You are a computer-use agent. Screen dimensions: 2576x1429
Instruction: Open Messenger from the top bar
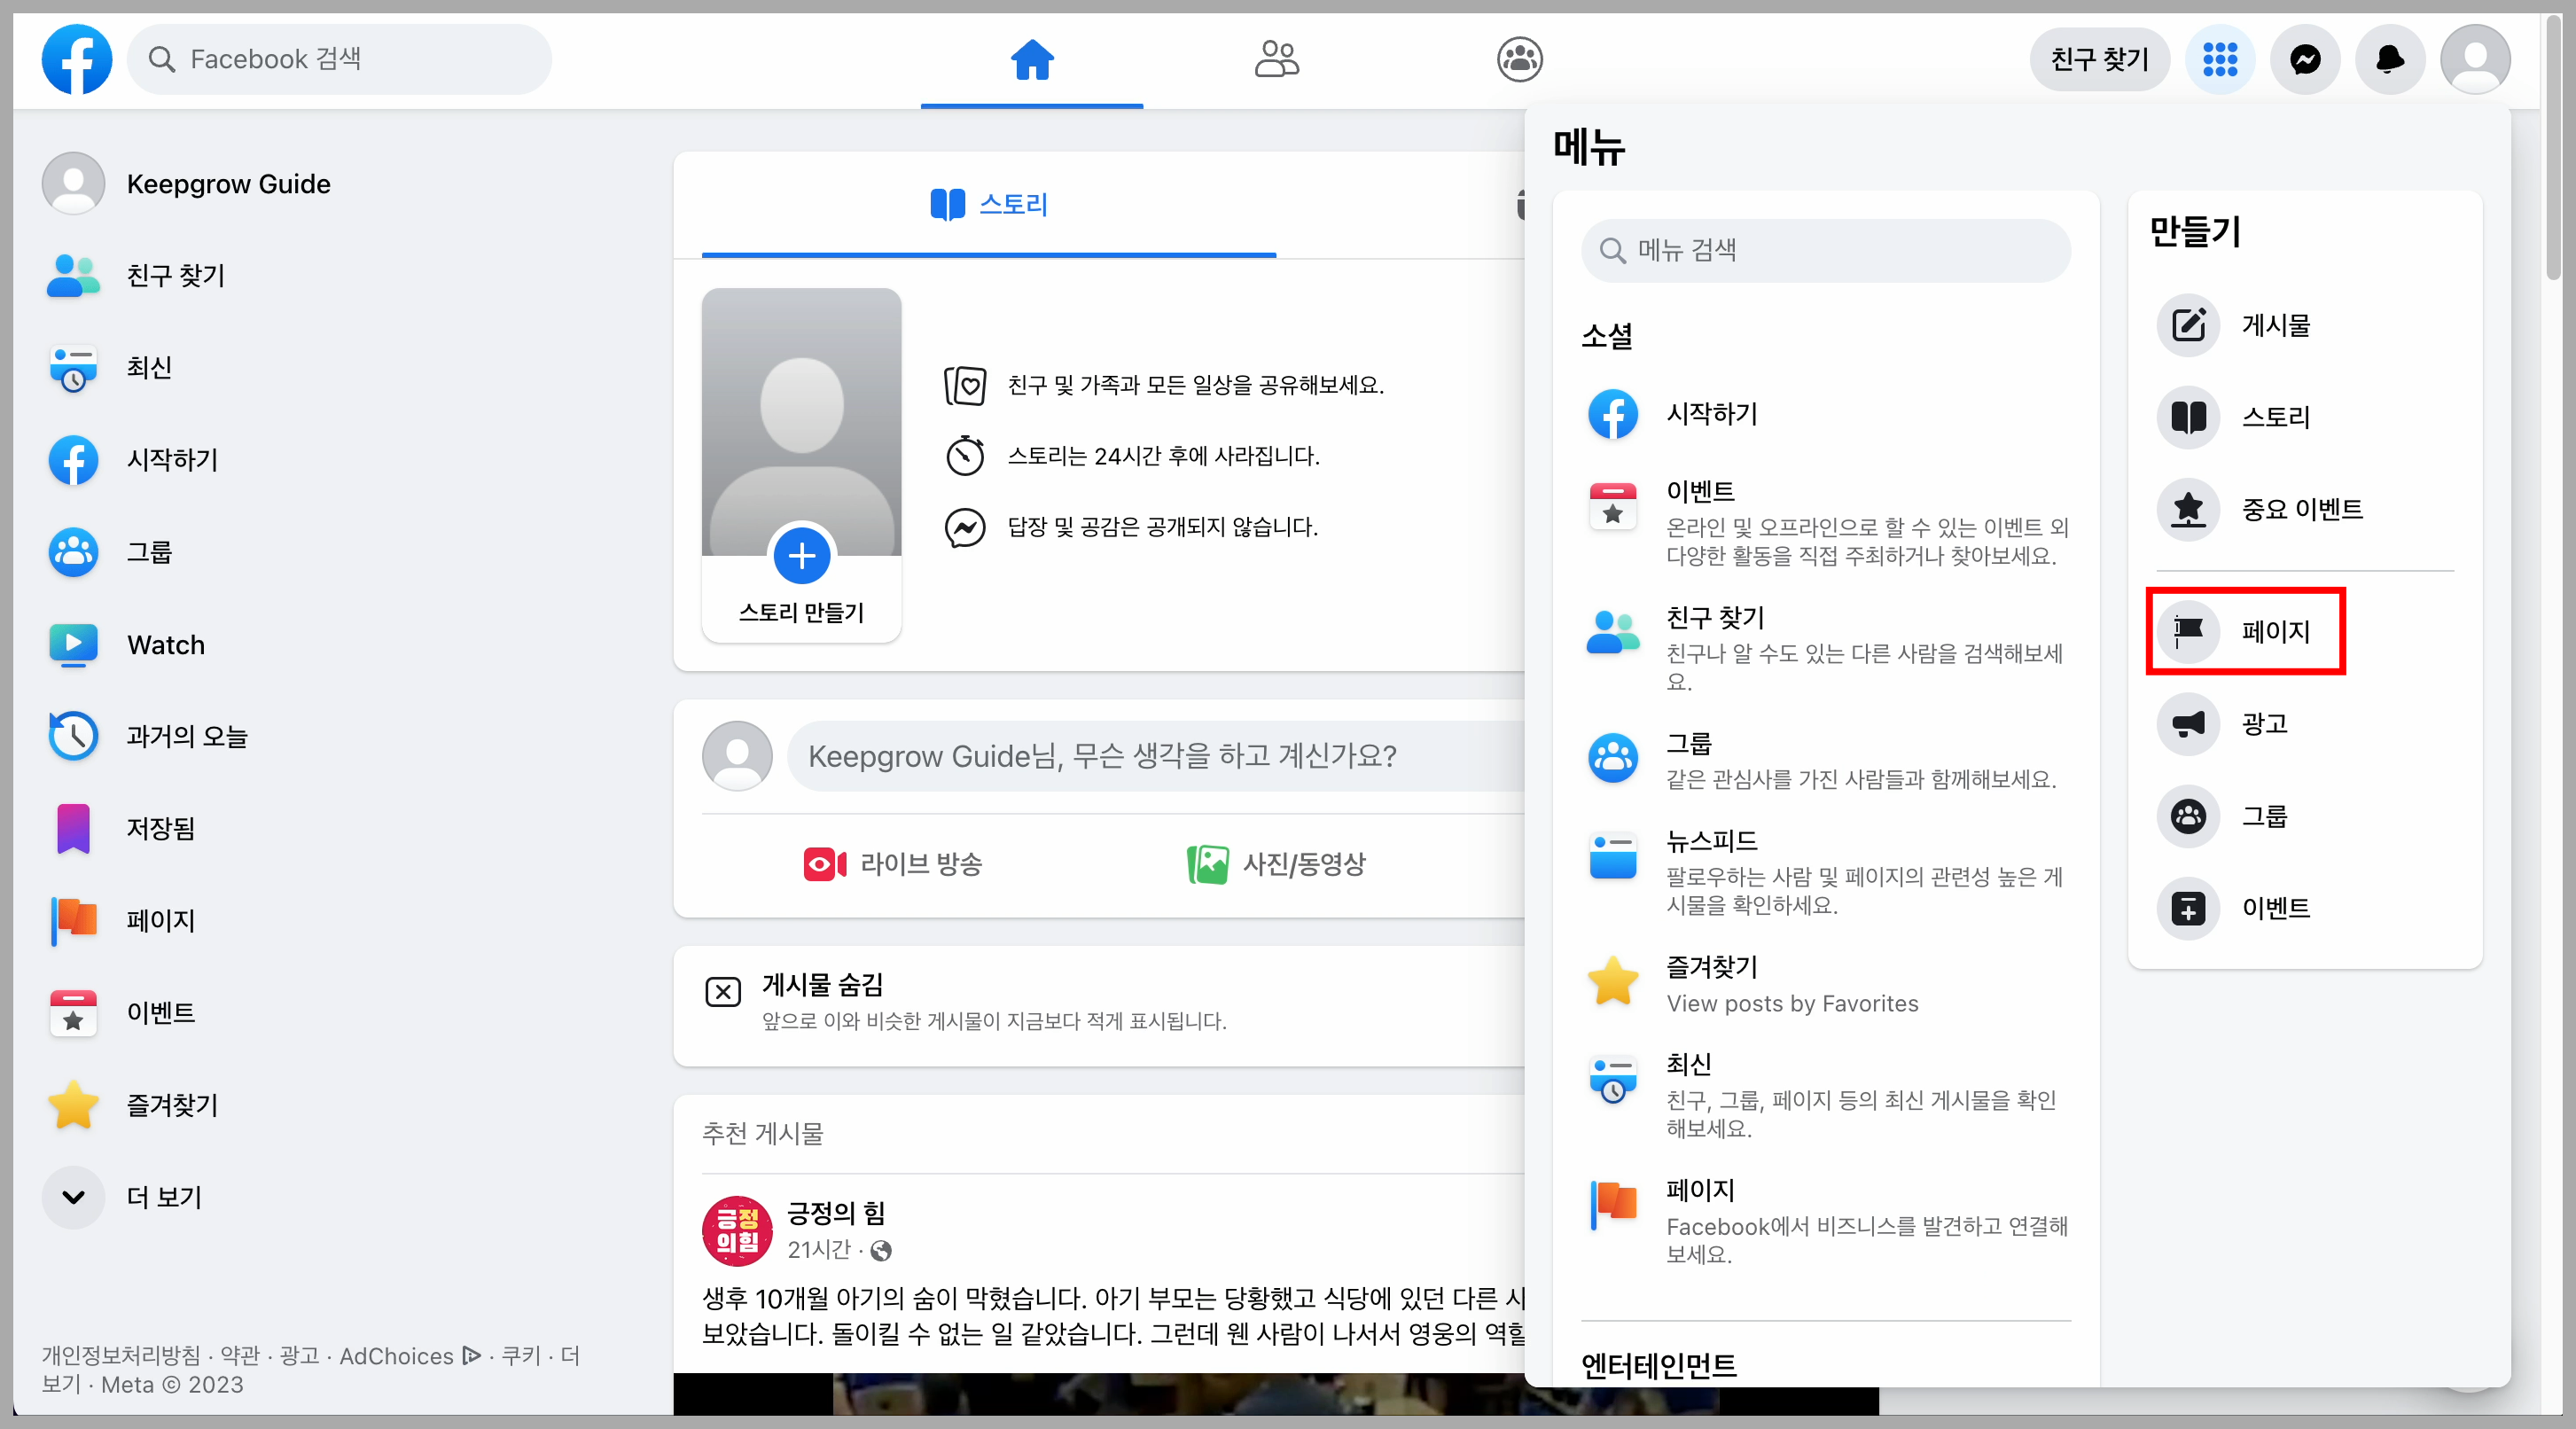pos(2305,59)
